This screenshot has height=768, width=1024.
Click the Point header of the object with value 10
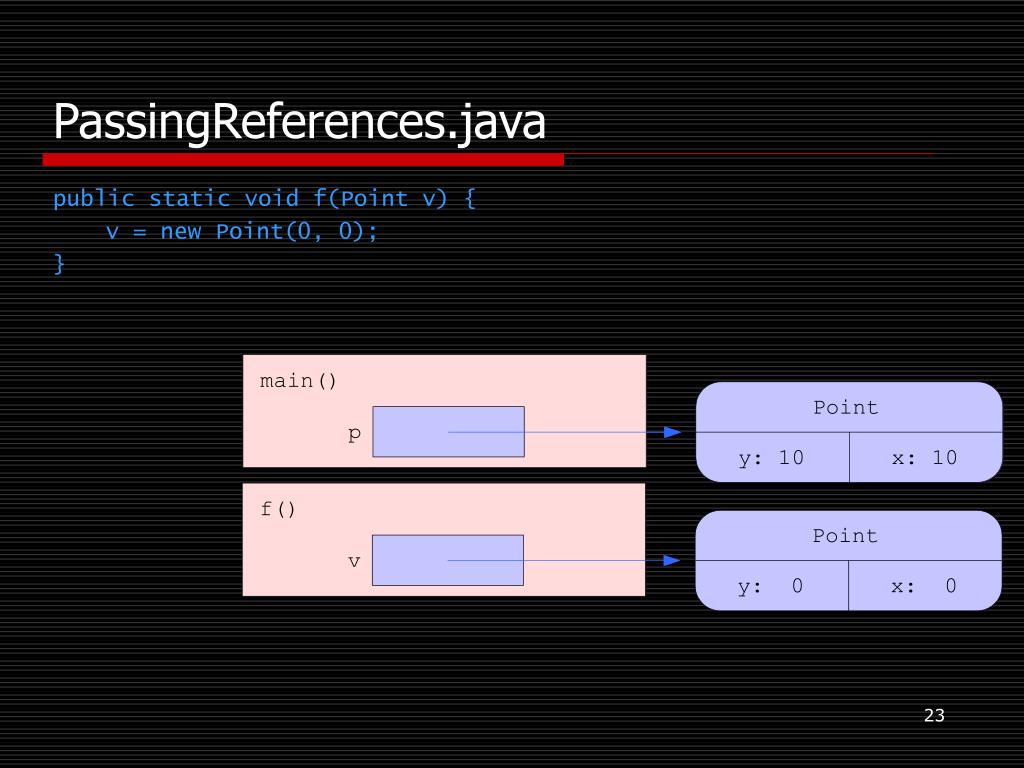click(x=848, y=408)
